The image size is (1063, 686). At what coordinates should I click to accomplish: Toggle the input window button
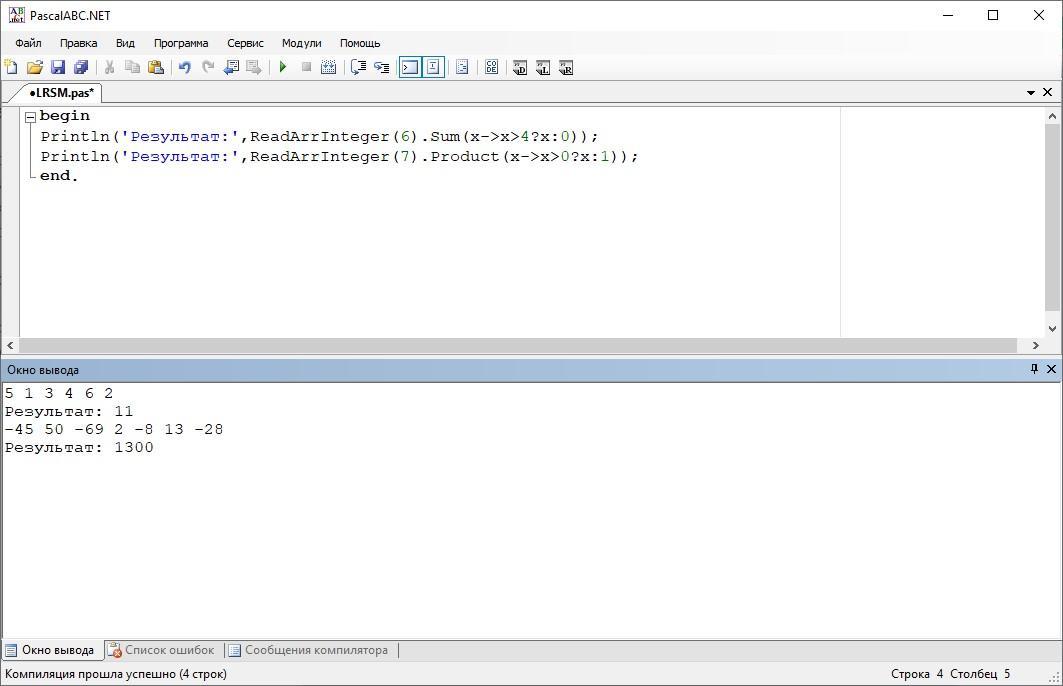pyautogui.click(x=433, y=67)
